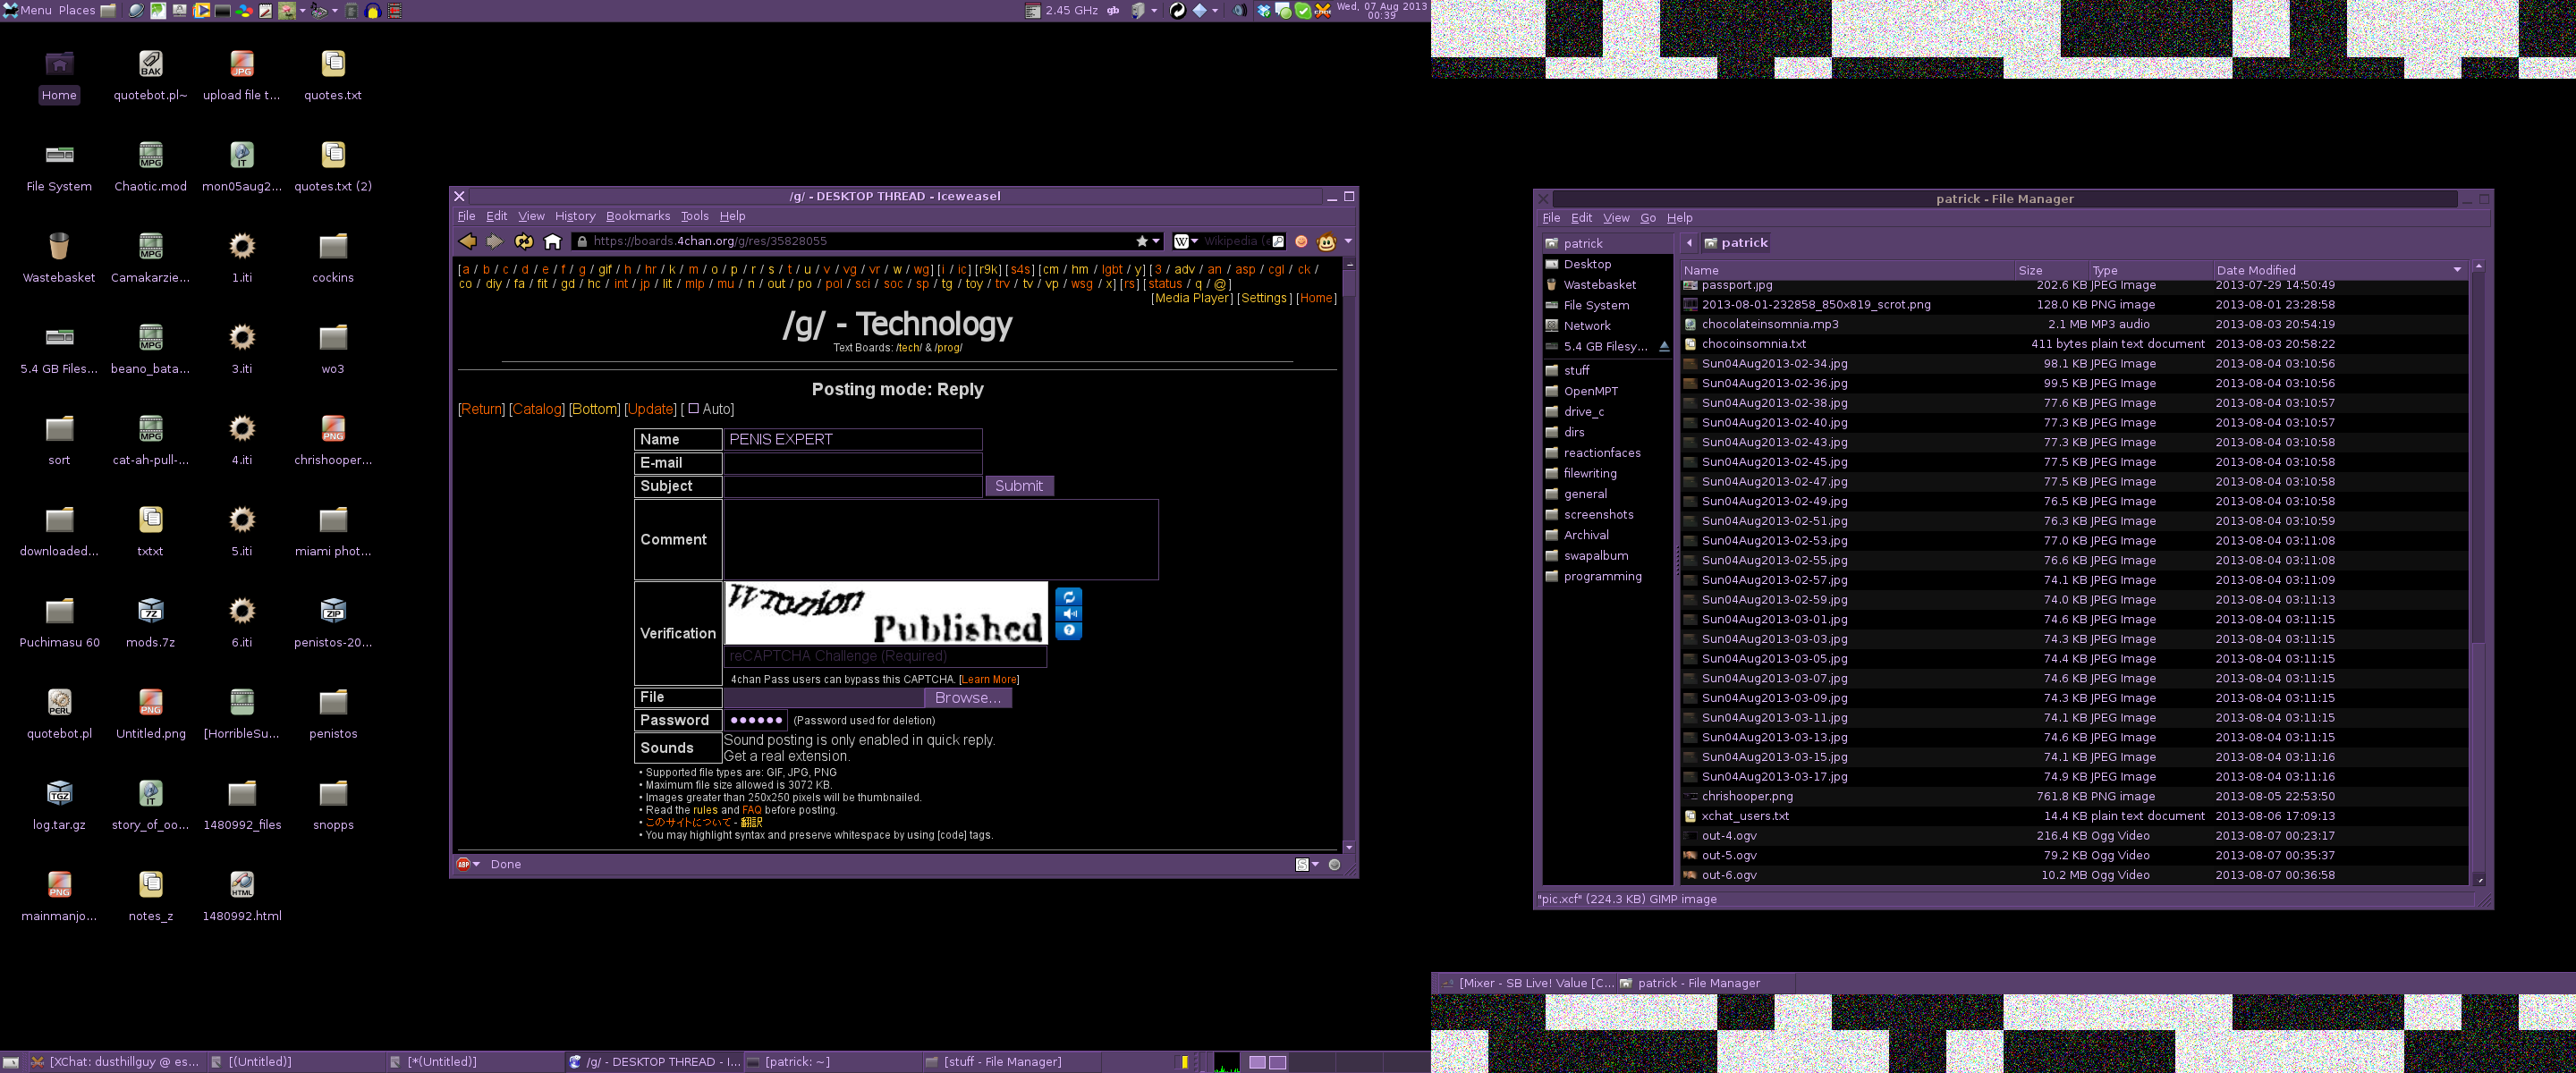This screenshot has height=1073, width=2576.
Task: Eject the 5.4 GB Filesystem volume
Action: tap(1664, 346)
